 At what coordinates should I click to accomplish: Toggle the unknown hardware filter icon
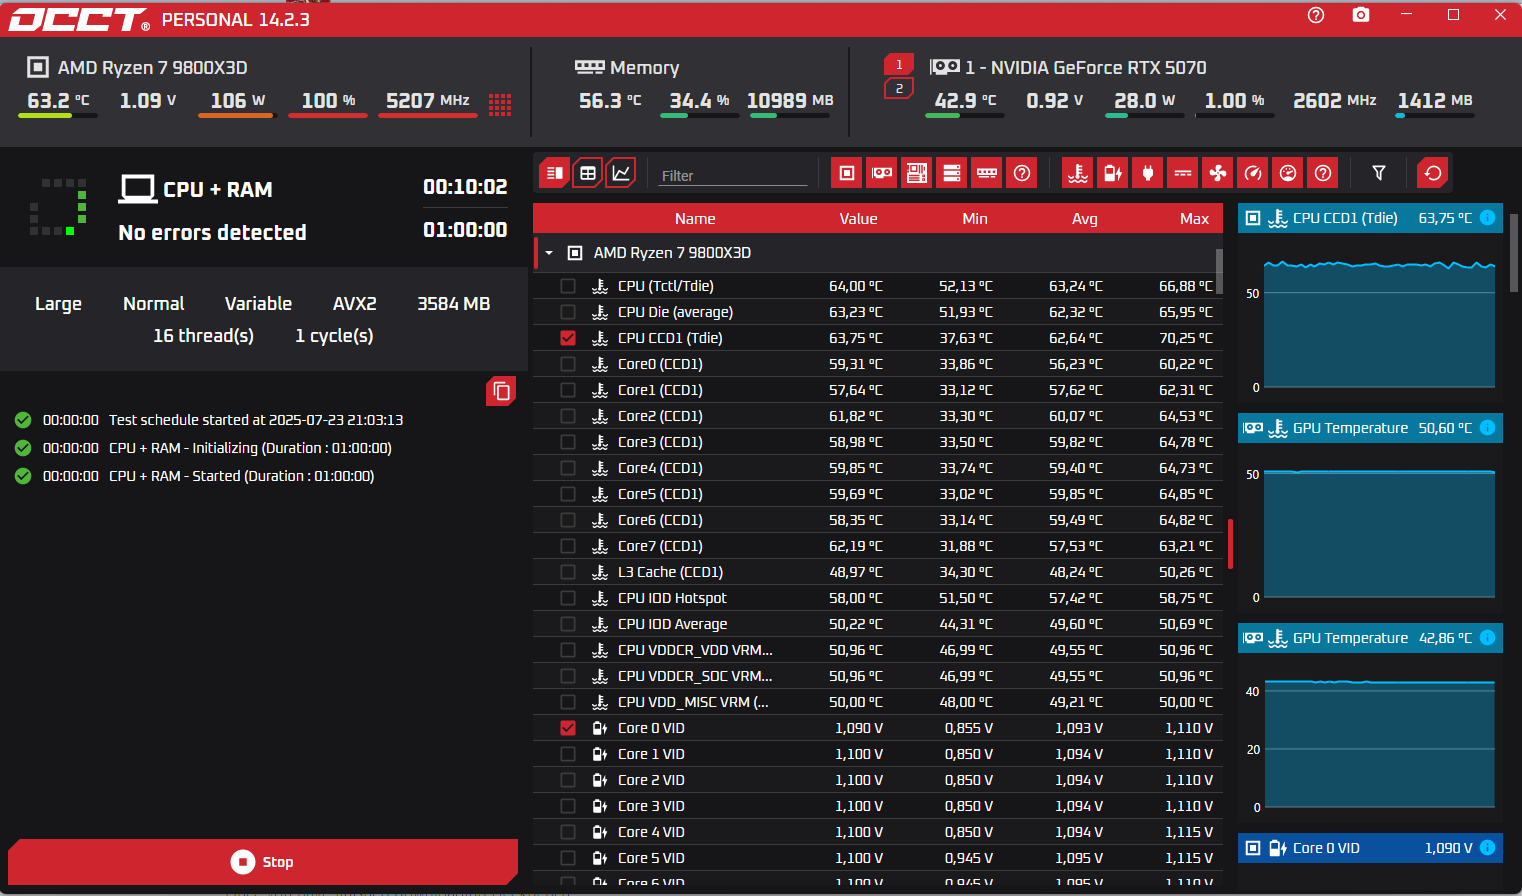pyautogui.click(x=1022, y=173)
